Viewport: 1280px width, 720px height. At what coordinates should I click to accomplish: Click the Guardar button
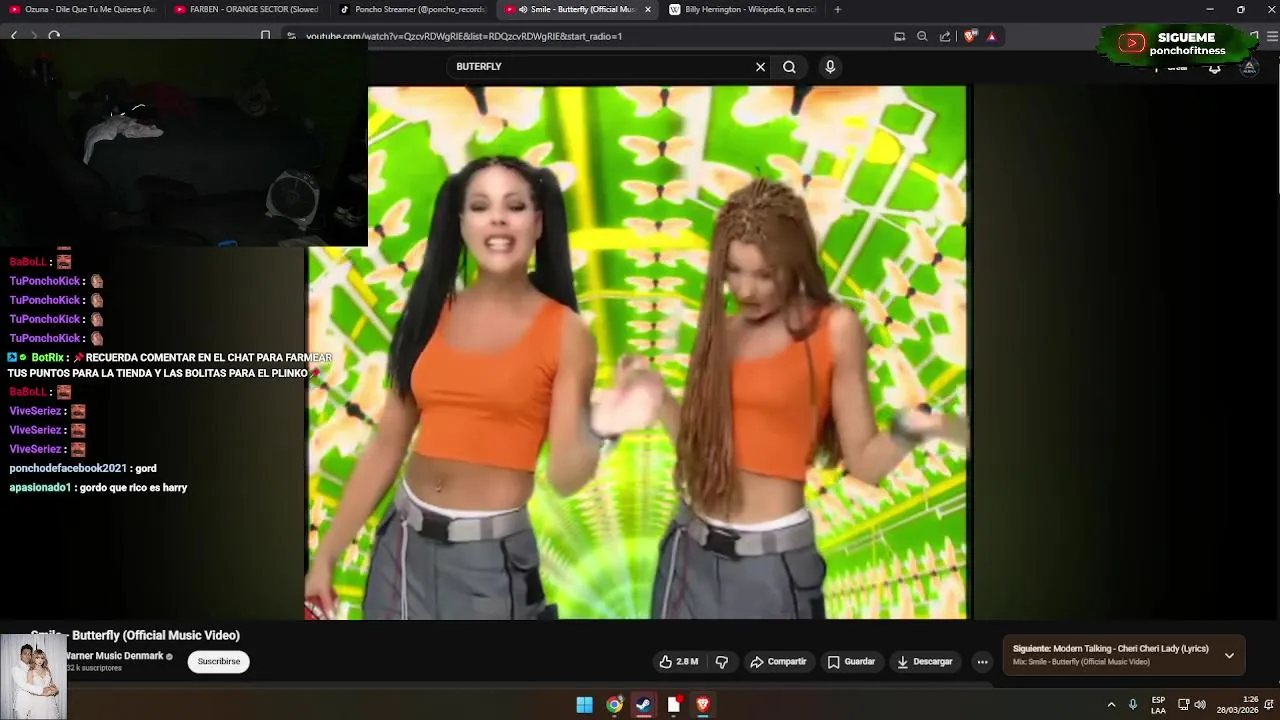pos(851,662)
